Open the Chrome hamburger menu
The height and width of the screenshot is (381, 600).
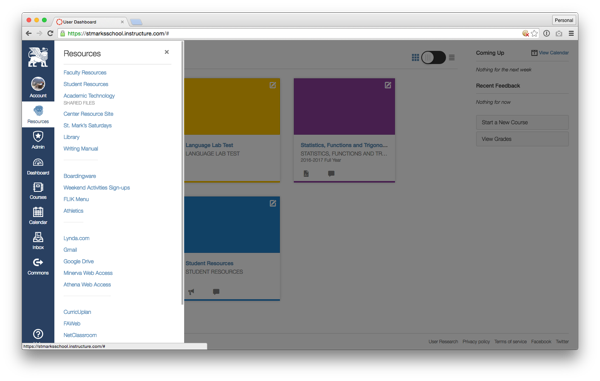click(571, 34)
